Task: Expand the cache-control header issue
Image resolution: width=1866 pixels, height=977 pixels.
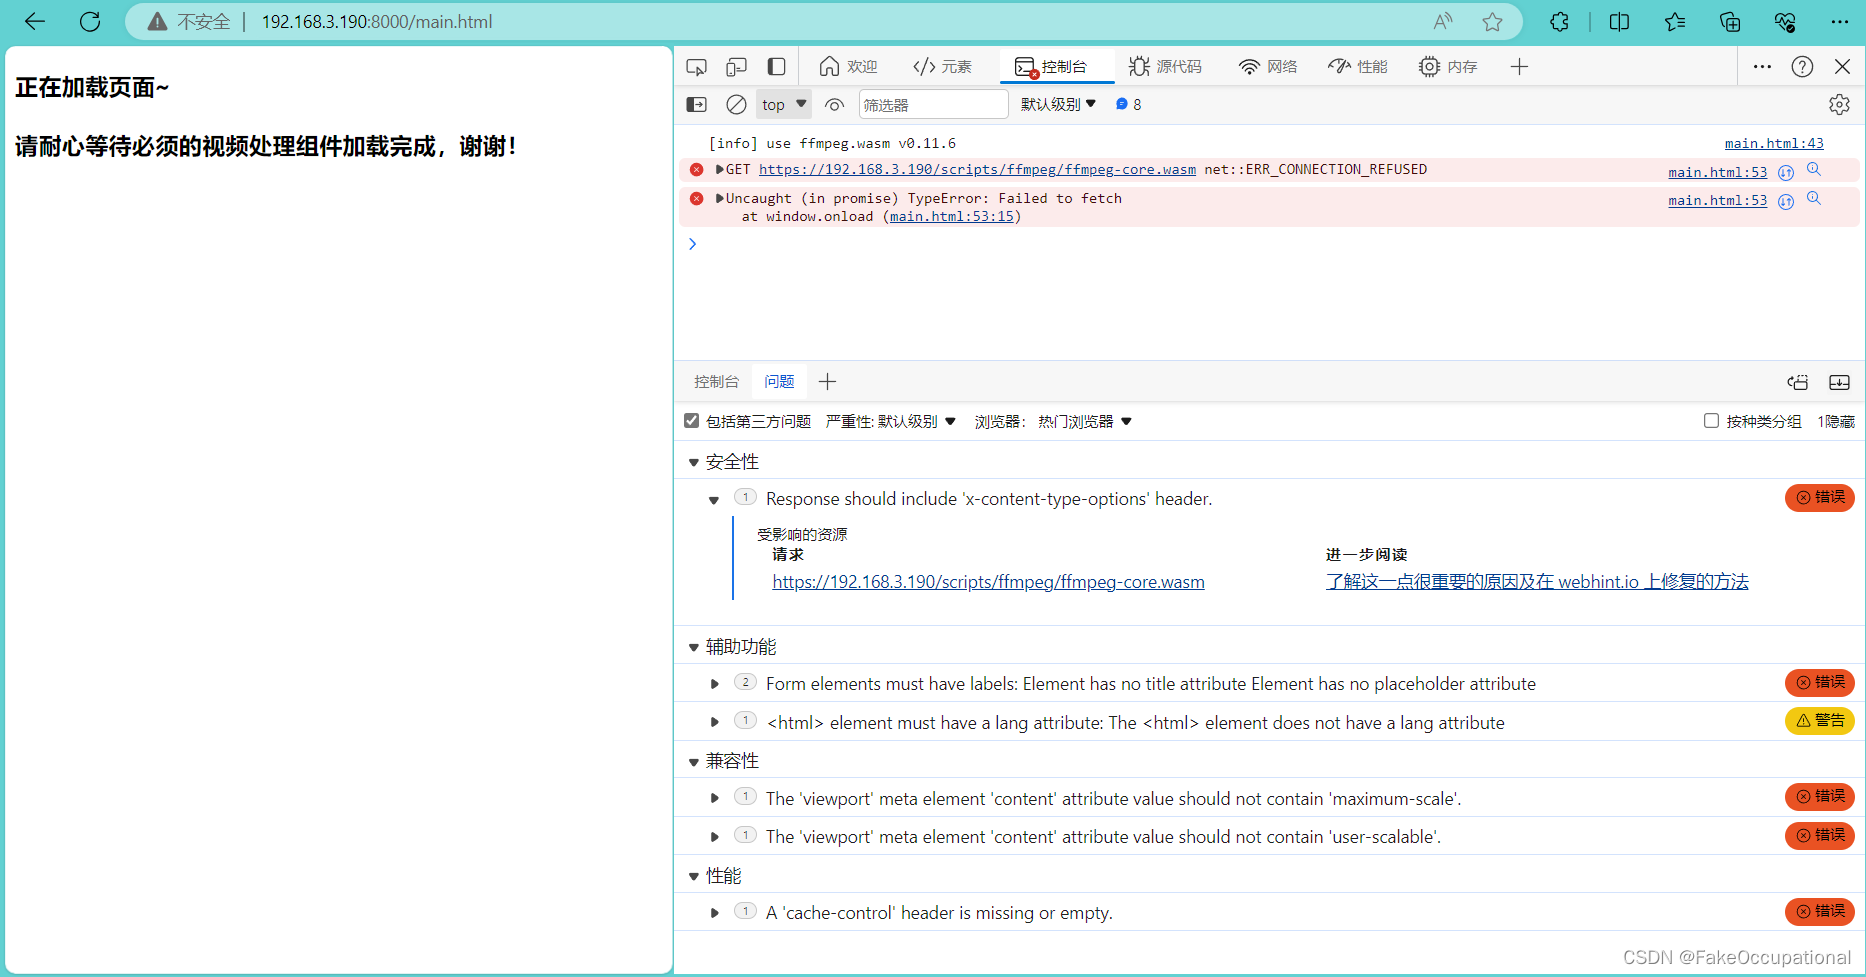Action: pos(714,912)
